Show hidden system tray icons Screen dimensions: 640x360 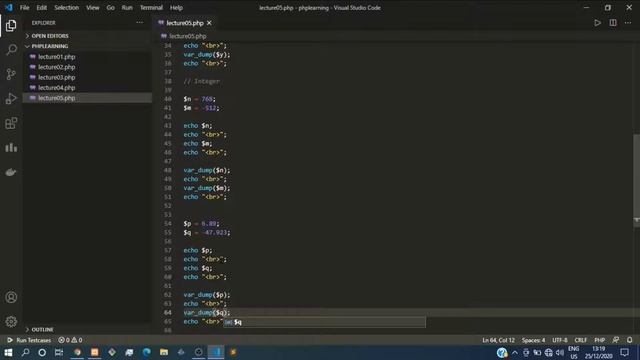(x=515, y=352)
